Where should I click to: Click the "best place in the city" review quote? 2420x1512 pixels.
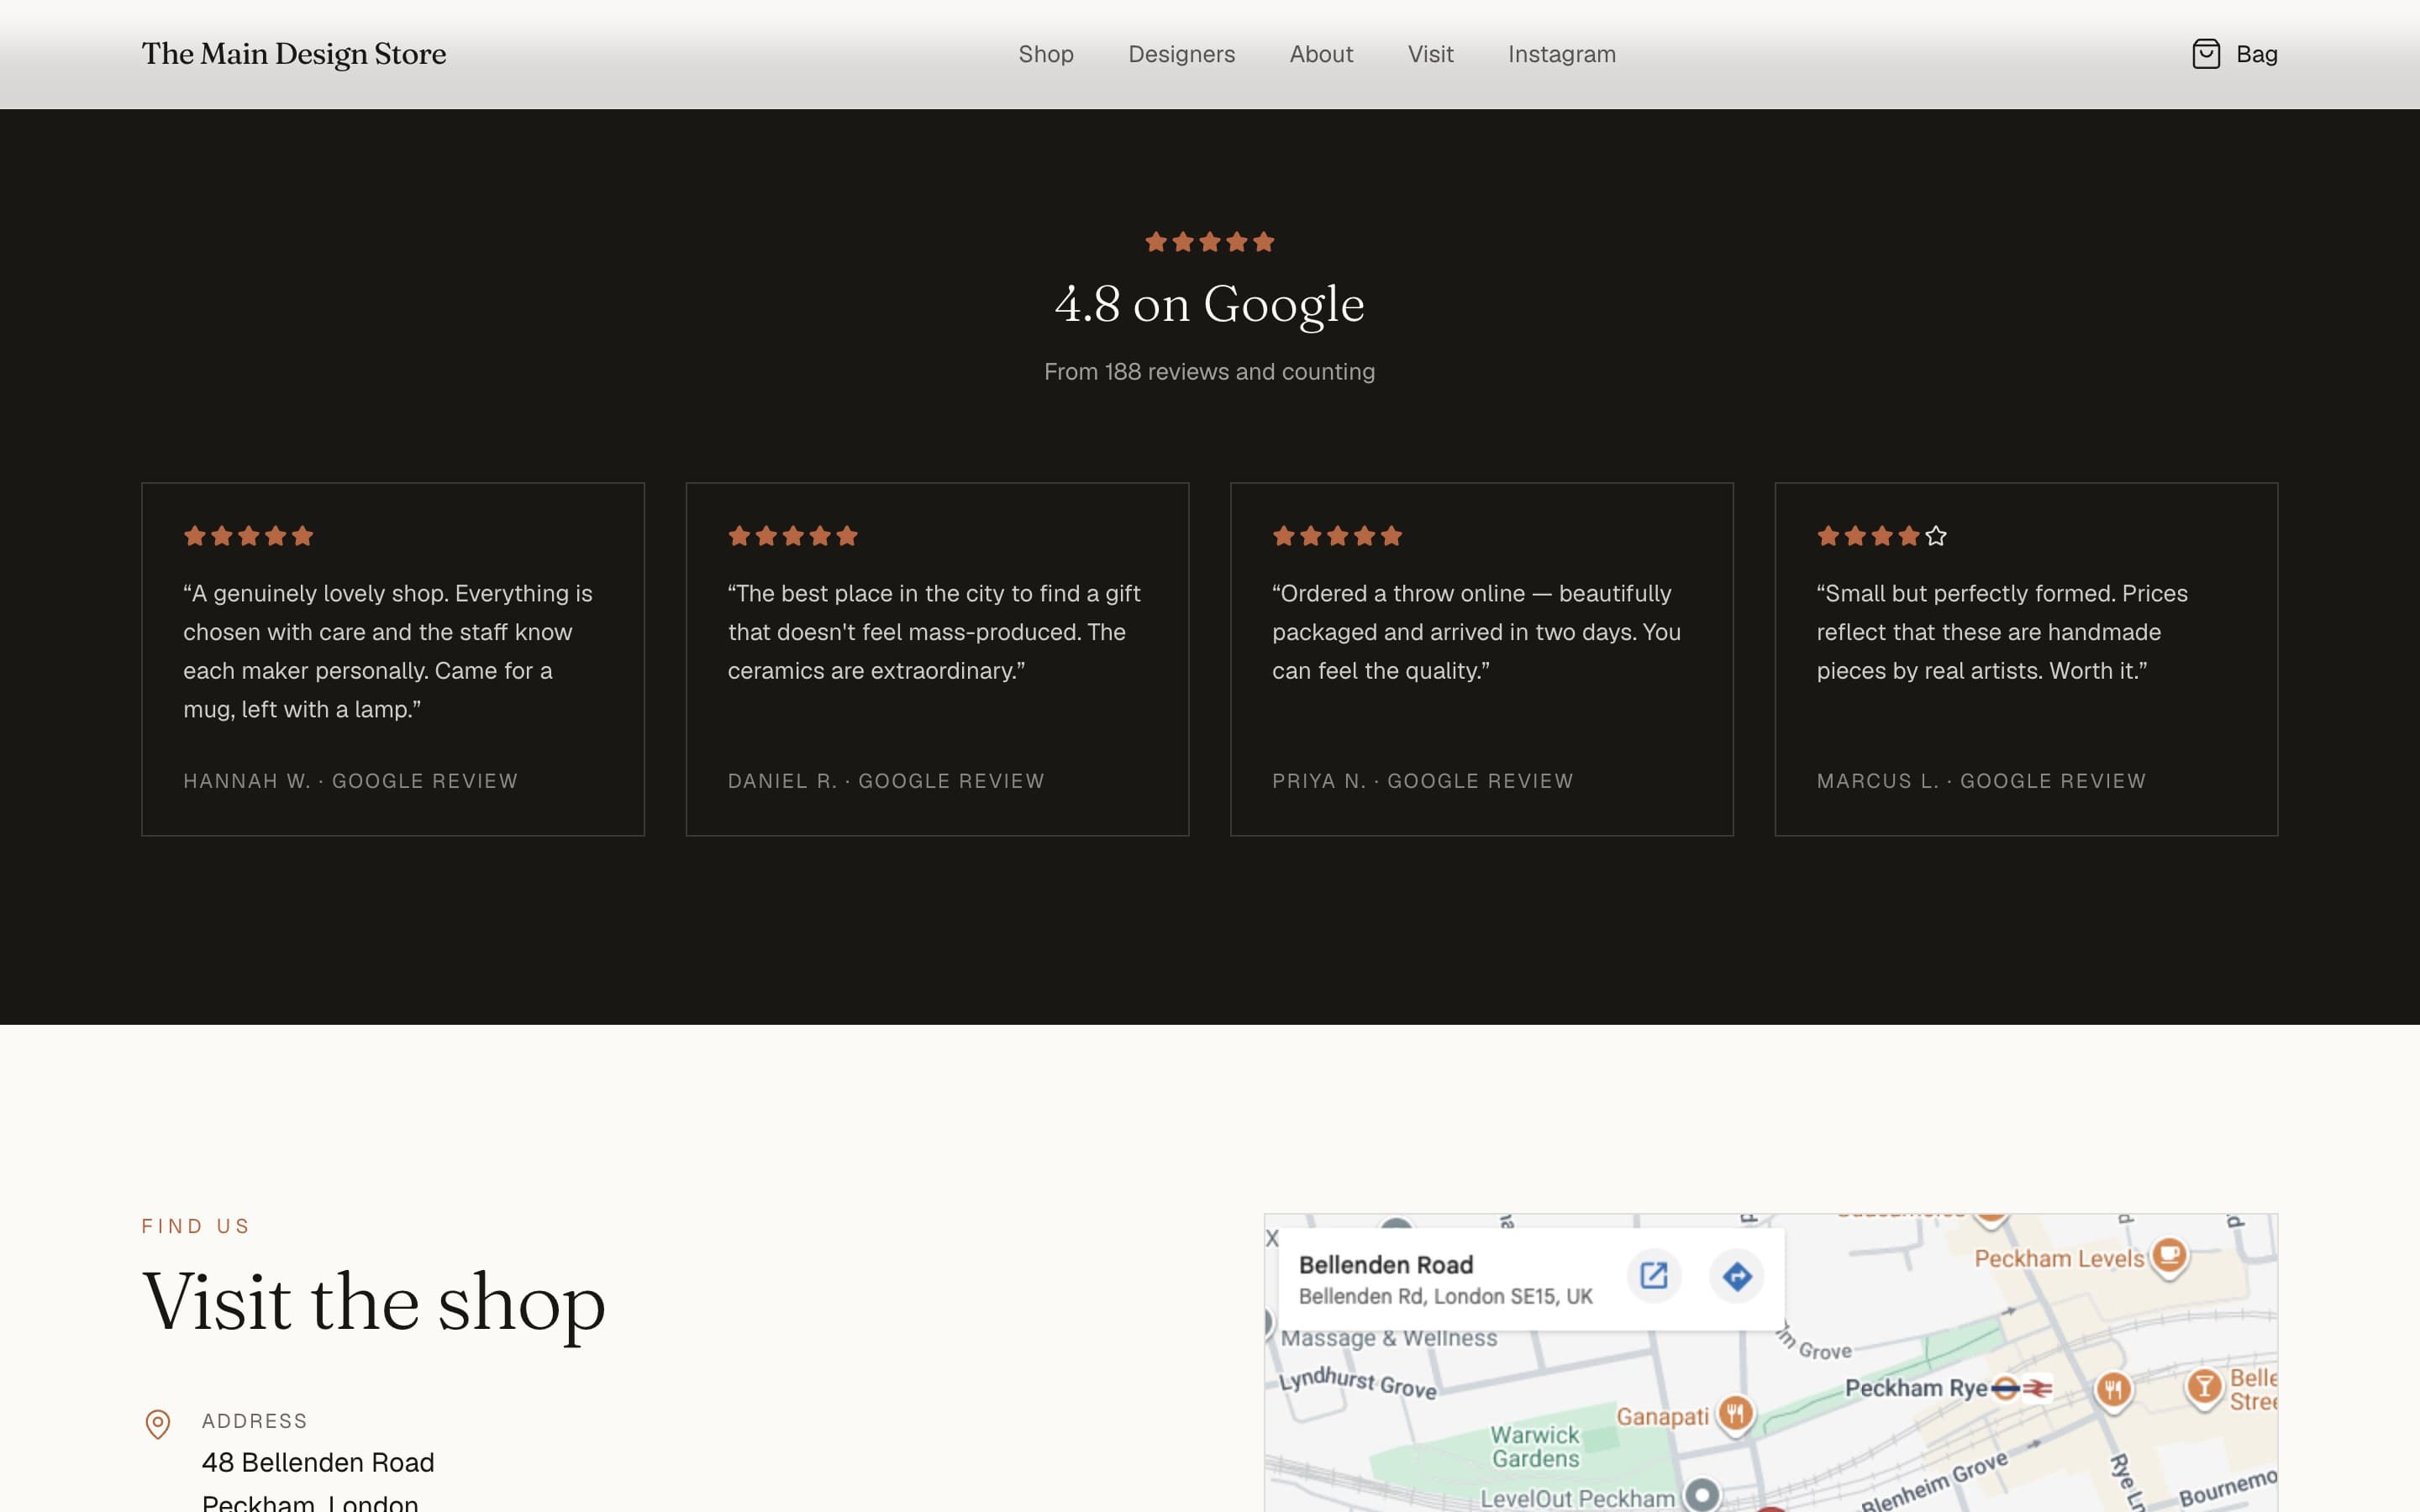click(934, 632)
